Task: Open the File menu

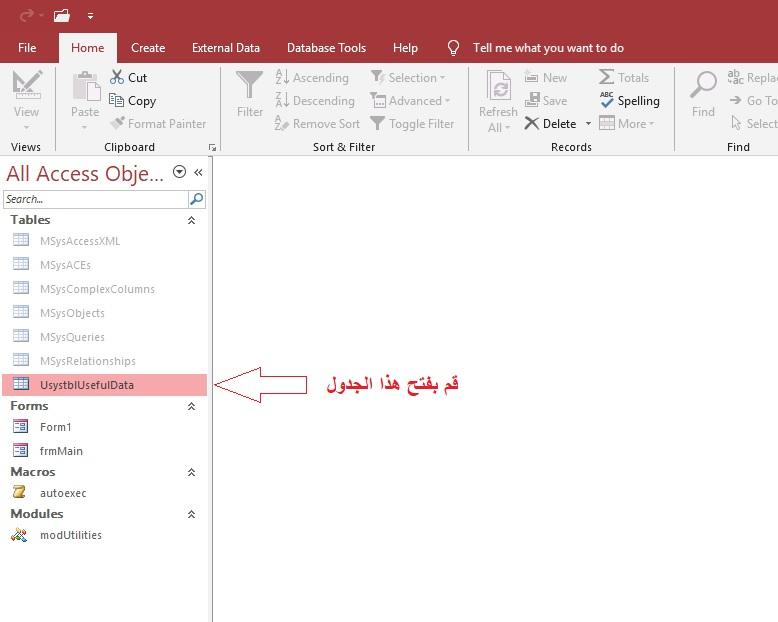Action: tap(27, 48)
